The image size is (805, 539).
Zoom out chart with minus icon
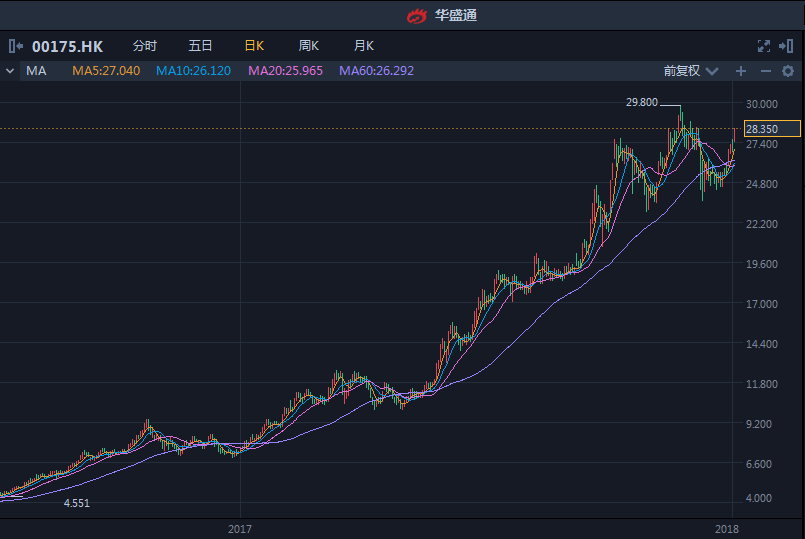point(765,71)
